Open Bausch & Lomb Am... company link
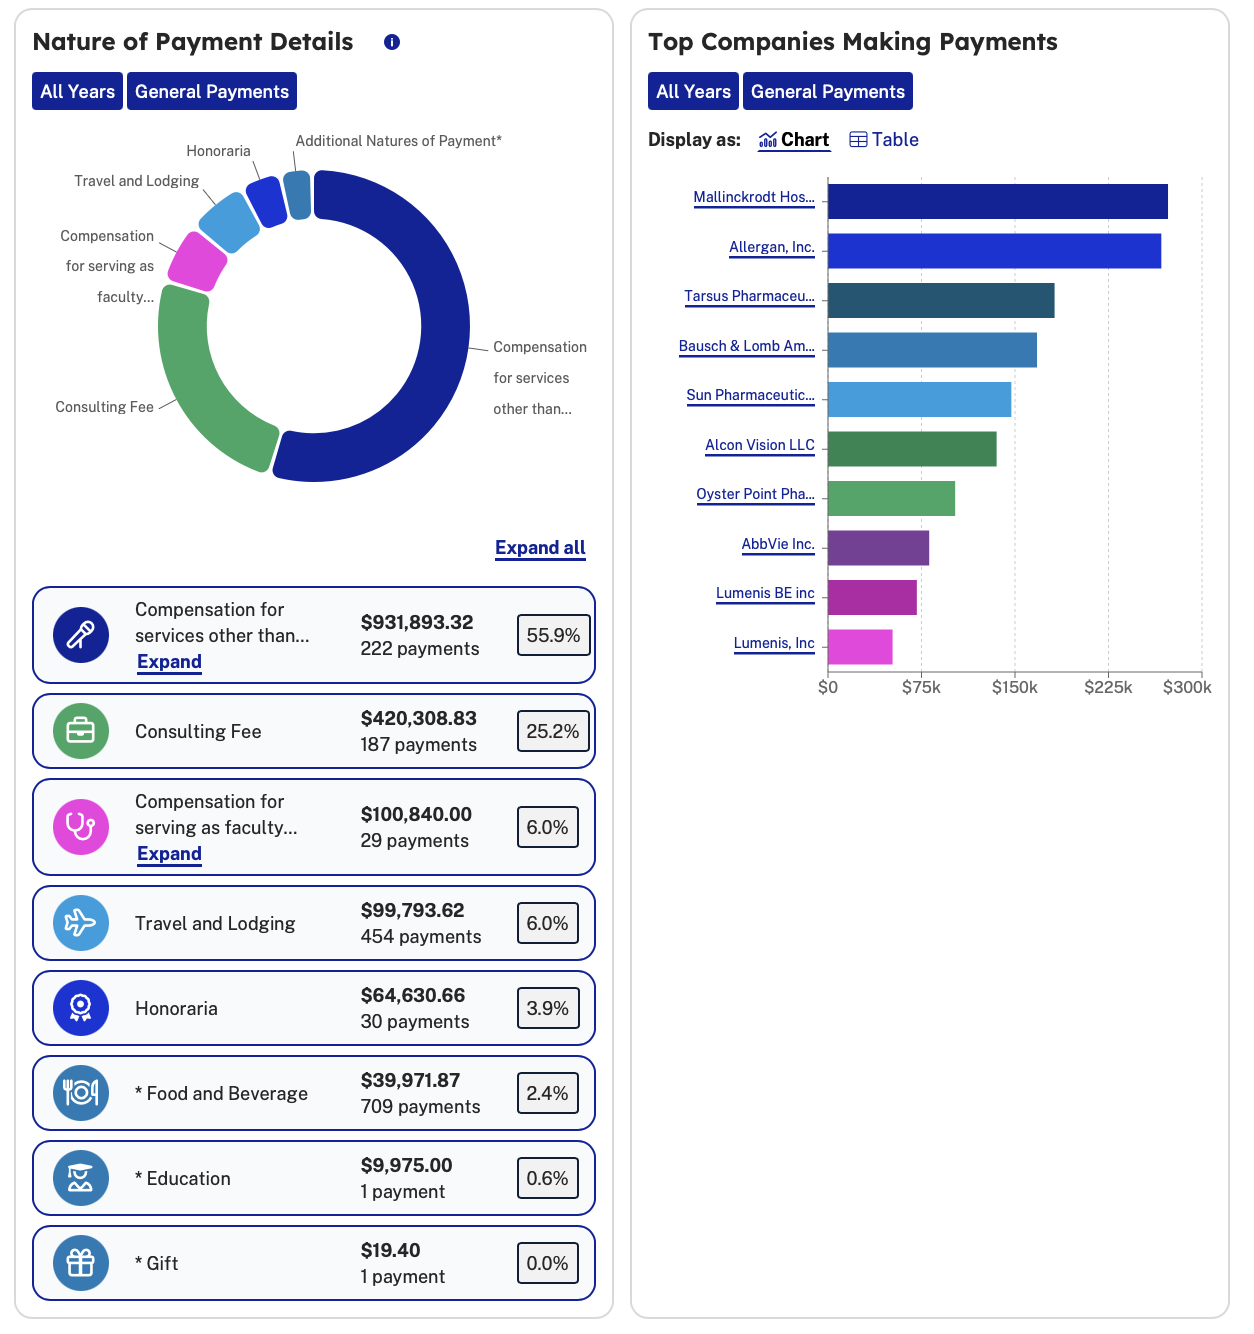 pos(747,346)
